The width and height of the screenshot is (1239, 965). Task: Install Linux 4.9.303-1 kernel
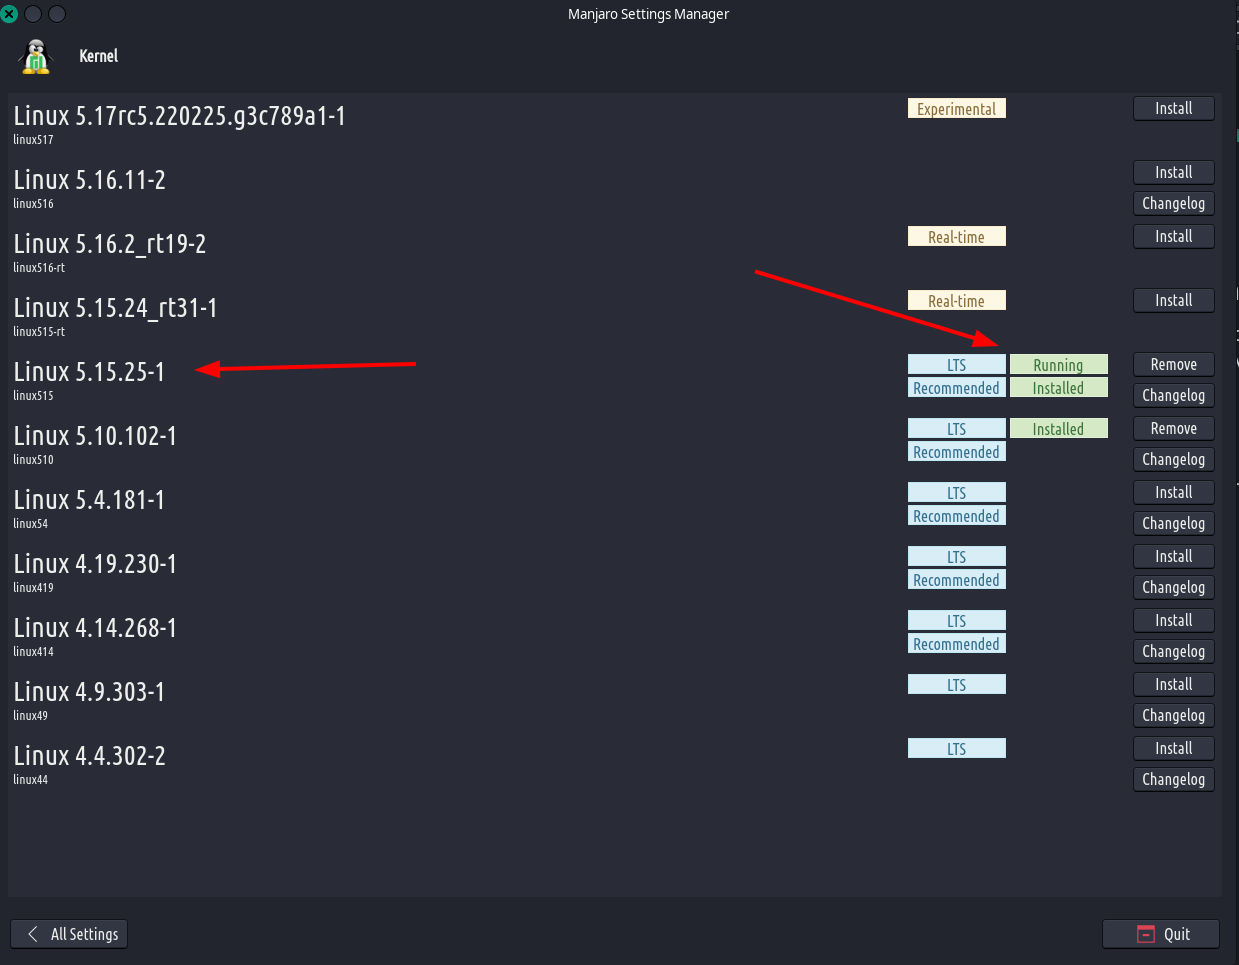tap(1174, 684)
